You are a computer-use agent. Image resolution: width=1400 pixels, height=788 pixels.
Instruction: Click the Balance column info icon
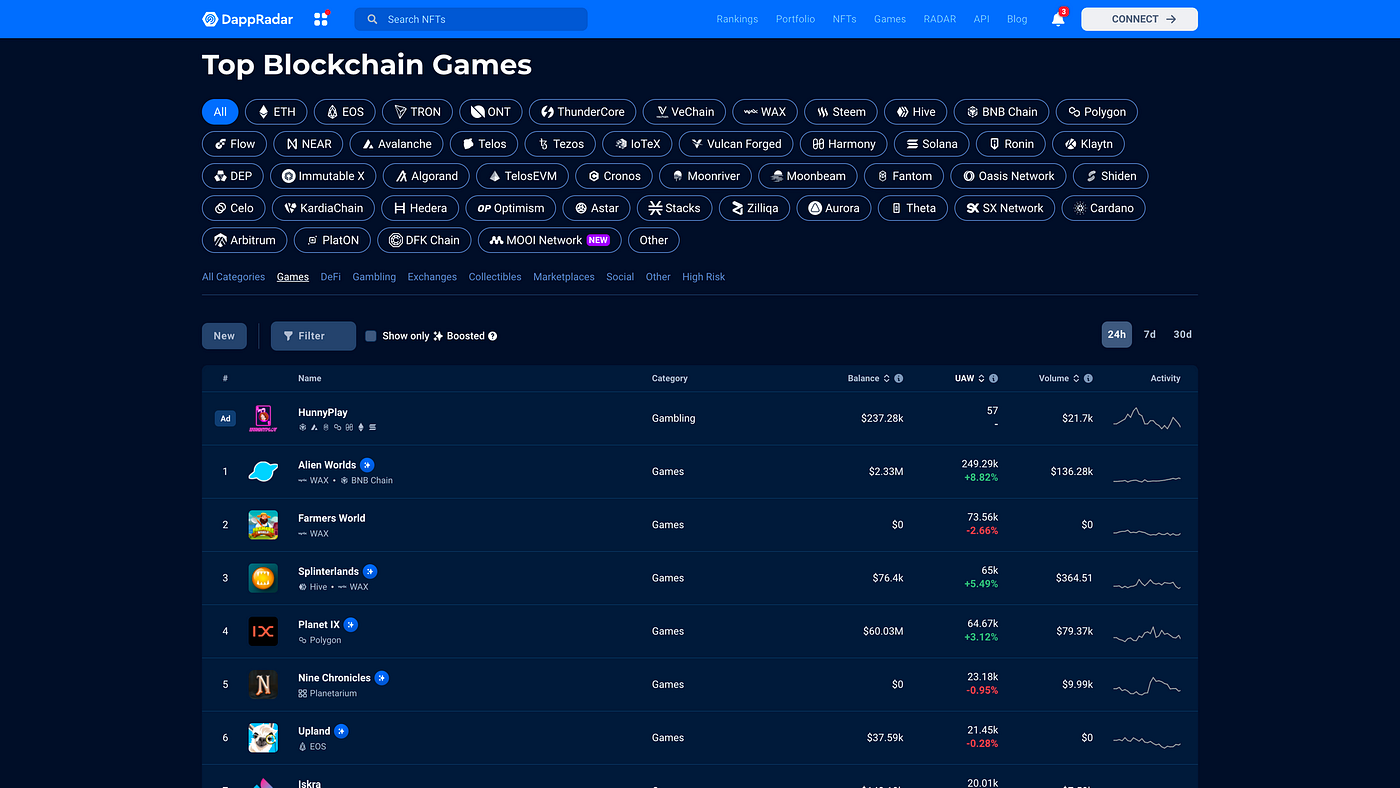(x=898, y=378)
